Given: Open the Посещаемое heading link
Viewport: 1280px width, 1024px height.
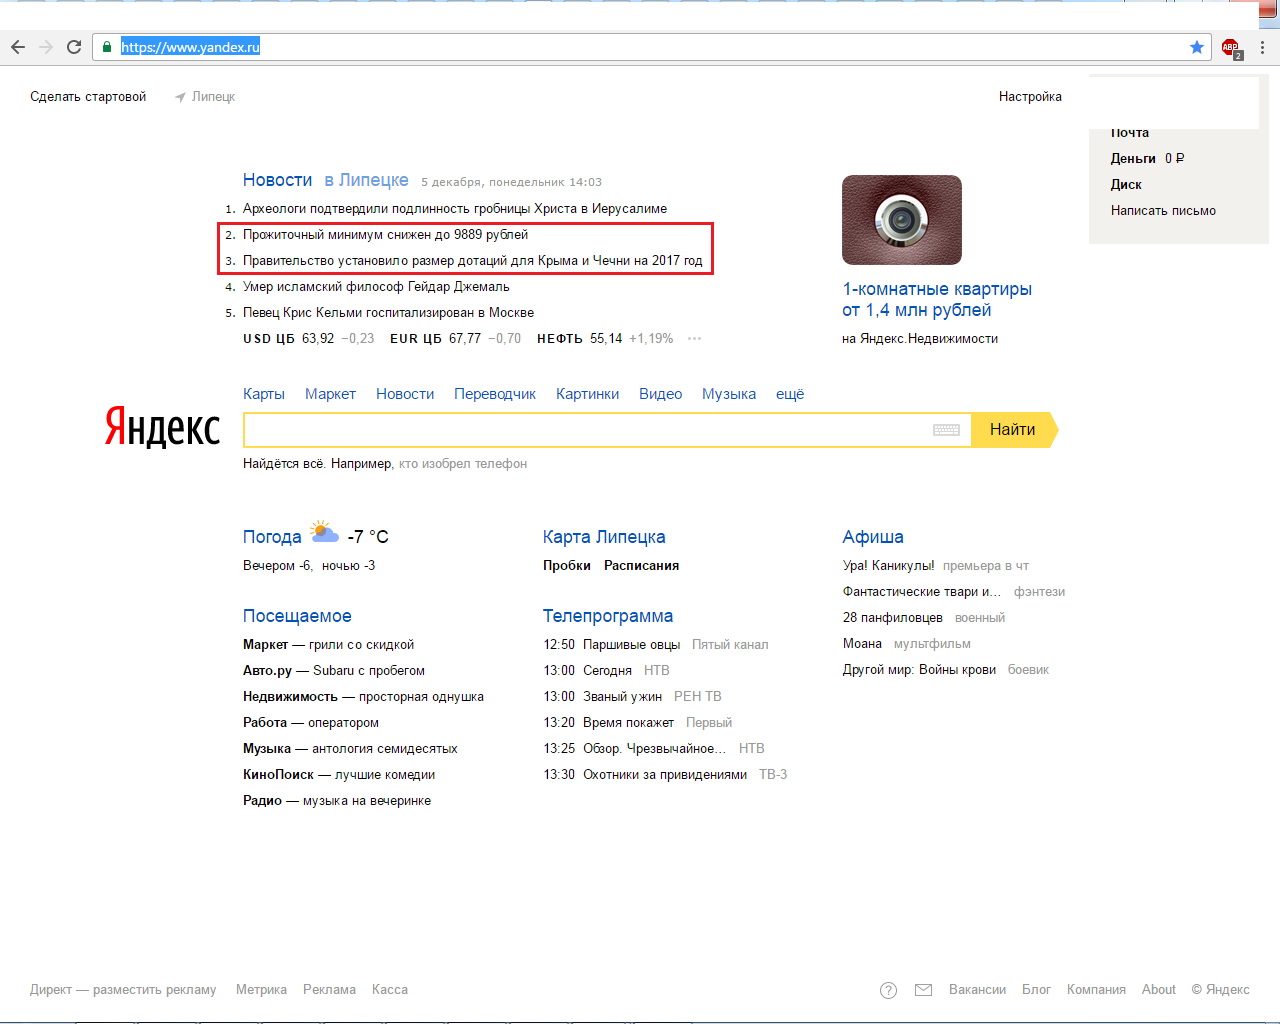Looking at the screenshot, I should 297,616.
